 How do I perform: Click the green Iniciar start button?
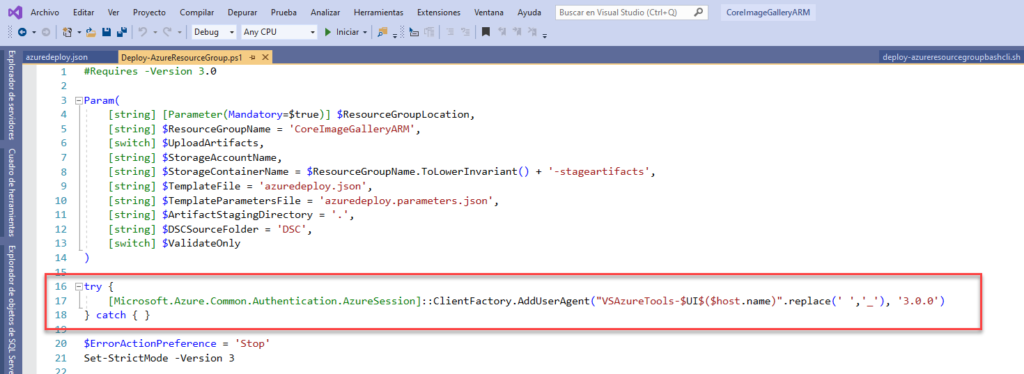343,32
